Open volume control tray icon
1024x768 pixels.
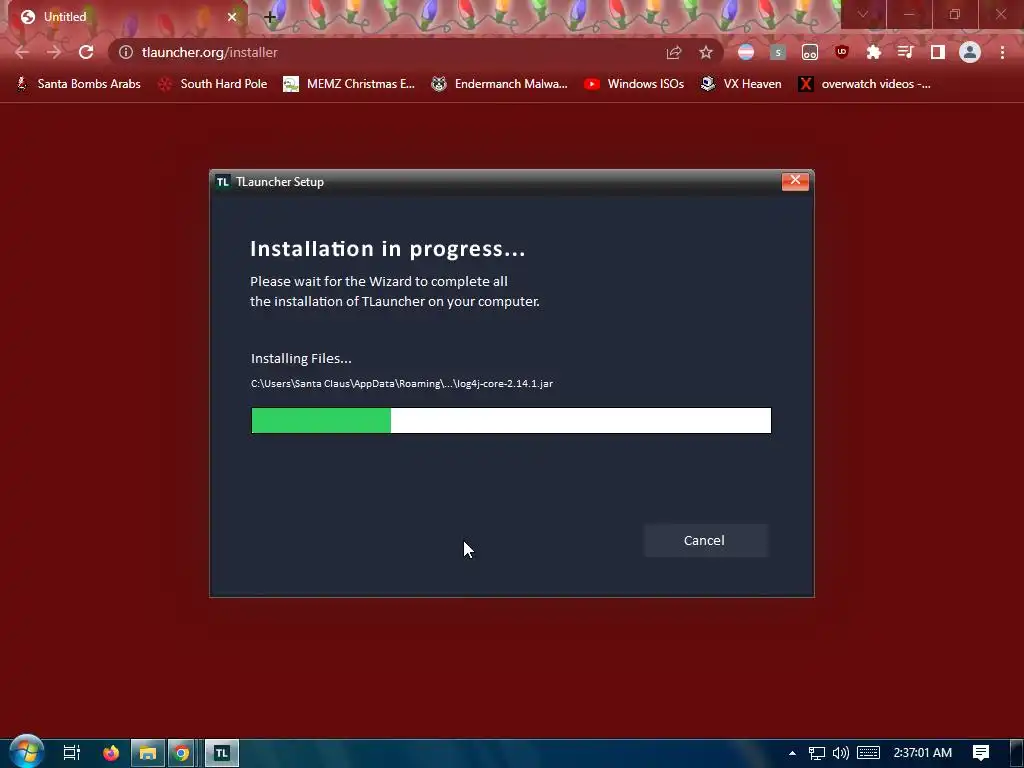840,753
